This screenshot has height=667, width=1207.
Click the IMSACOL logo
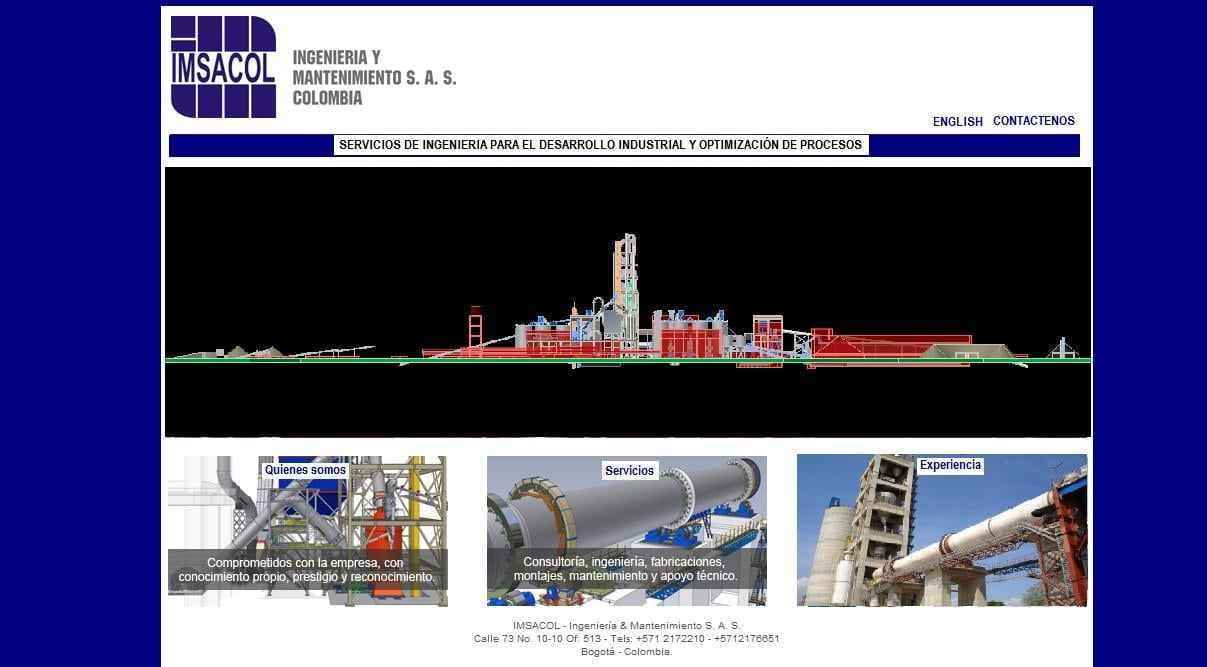pyautogui.click(x=223, y=67)
